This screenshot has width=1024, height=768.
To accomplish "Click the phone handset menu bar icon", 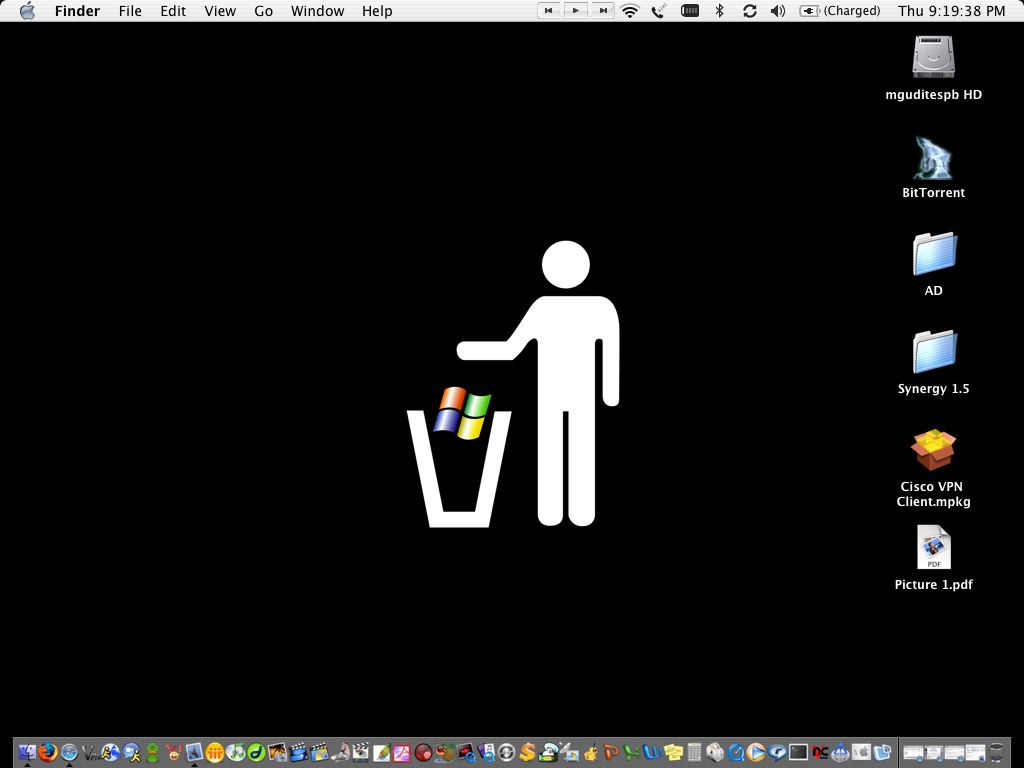I will [658, 10].
